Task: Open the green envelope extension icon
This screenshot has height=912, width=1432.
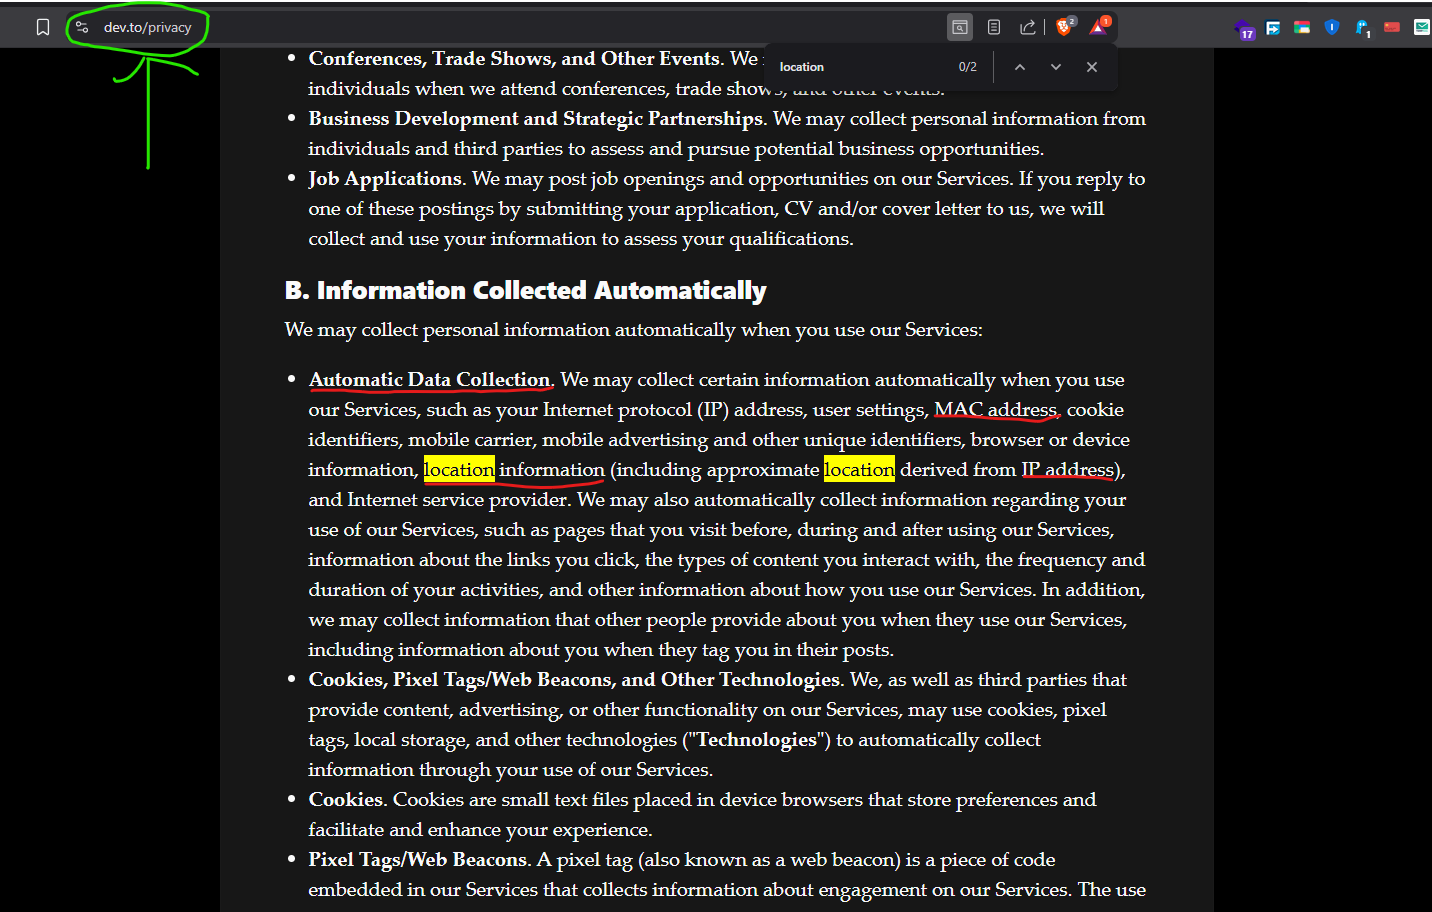Action: point(1422,27)
